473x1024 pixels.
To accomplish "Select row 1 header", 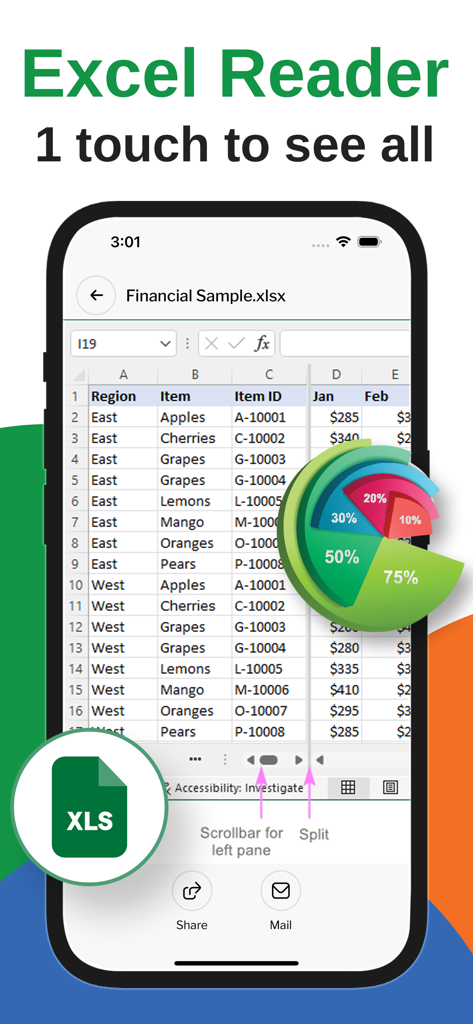I will (78, 396).
